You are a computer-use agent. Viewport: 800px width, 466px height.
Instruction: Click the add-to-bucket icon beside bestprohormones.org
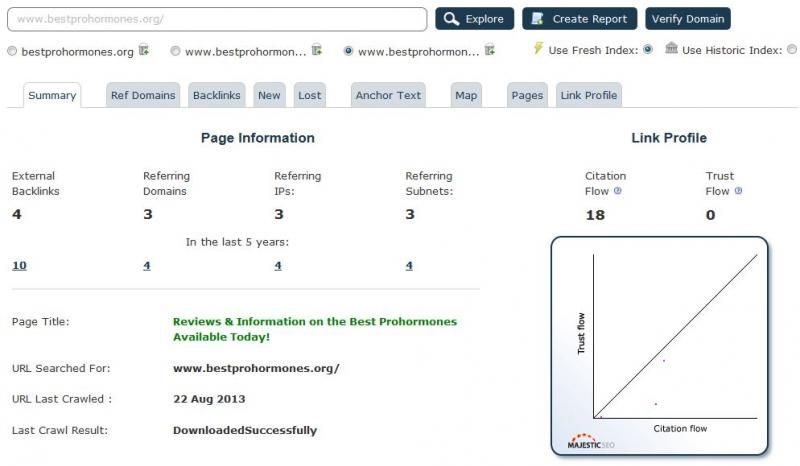coord(144,50)
